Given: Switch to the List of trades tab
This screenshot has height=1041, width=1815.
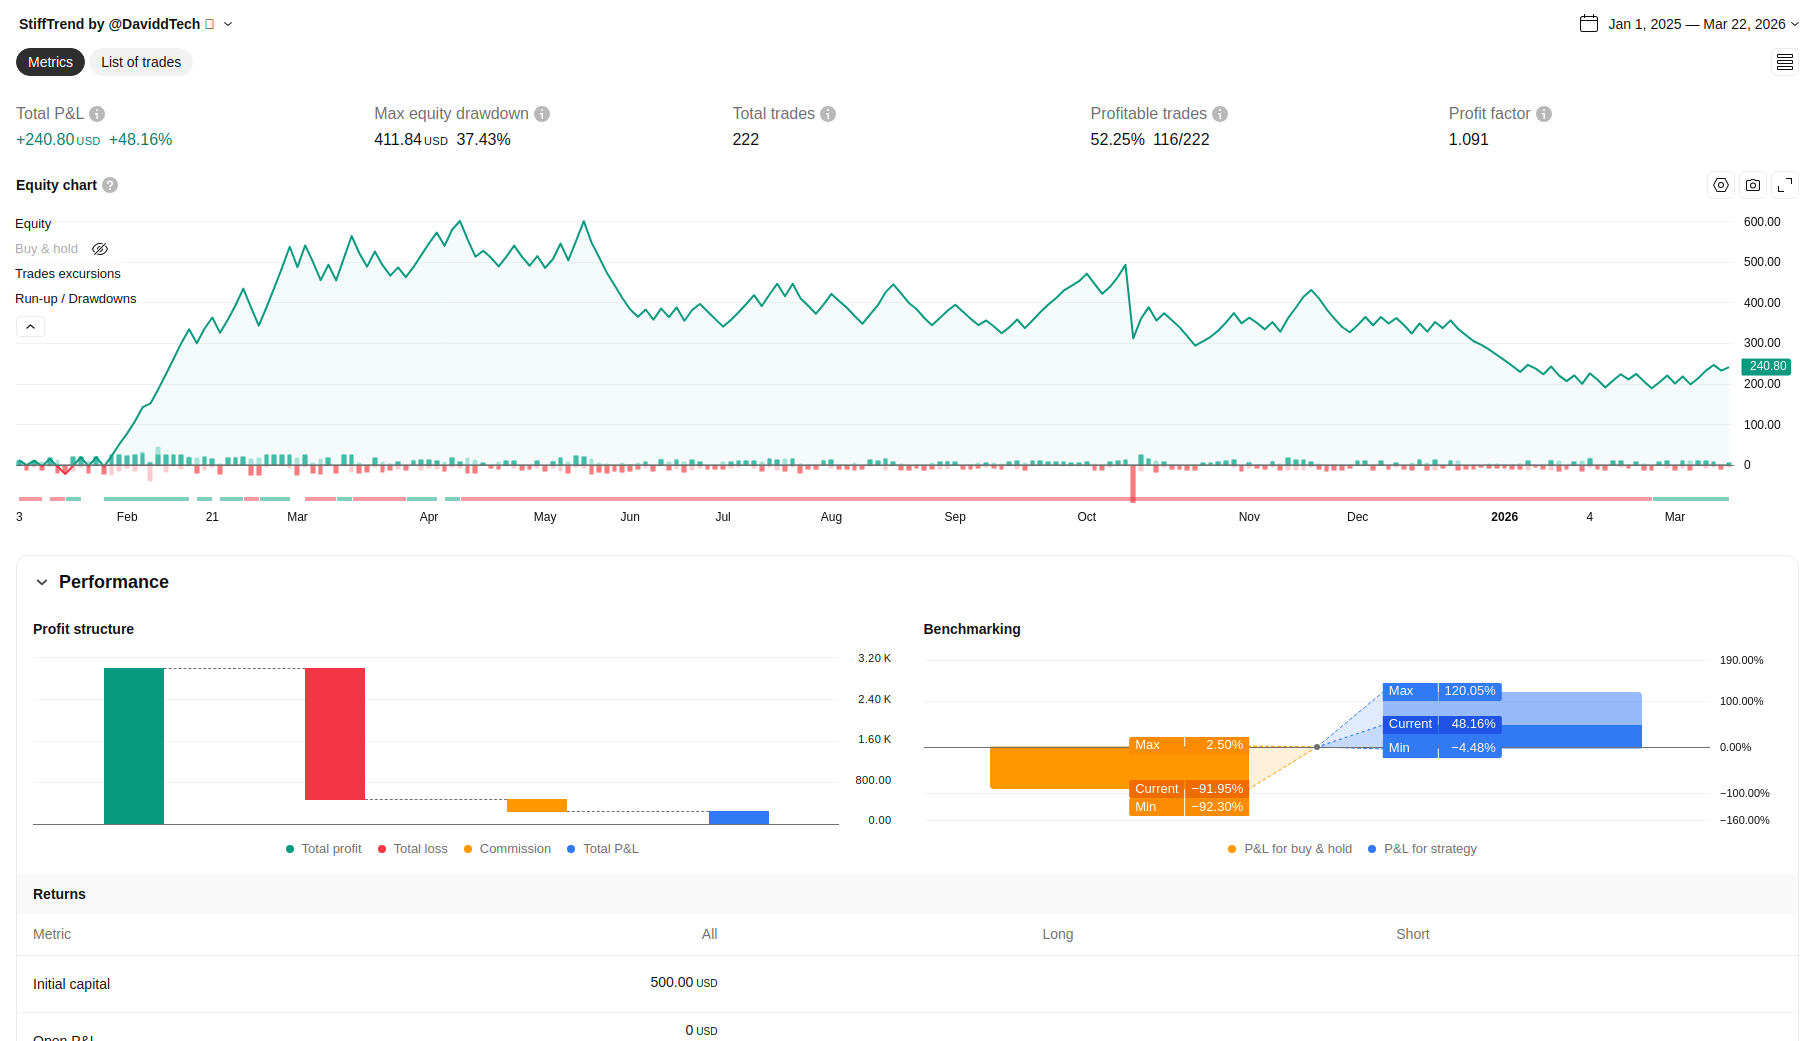Looking at the screenshot, I should pyautogui.click(x=141, y=62).
